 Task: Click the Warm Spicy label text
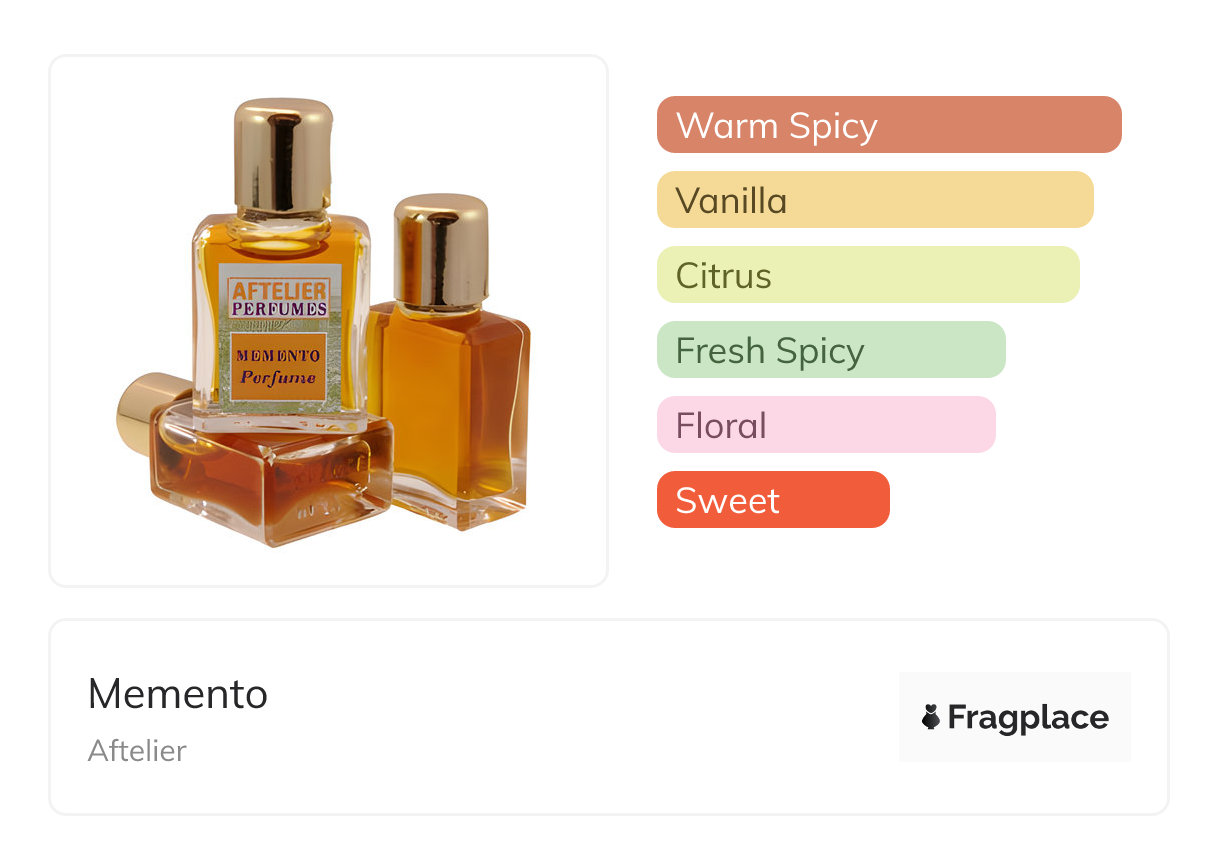point(777,126)
